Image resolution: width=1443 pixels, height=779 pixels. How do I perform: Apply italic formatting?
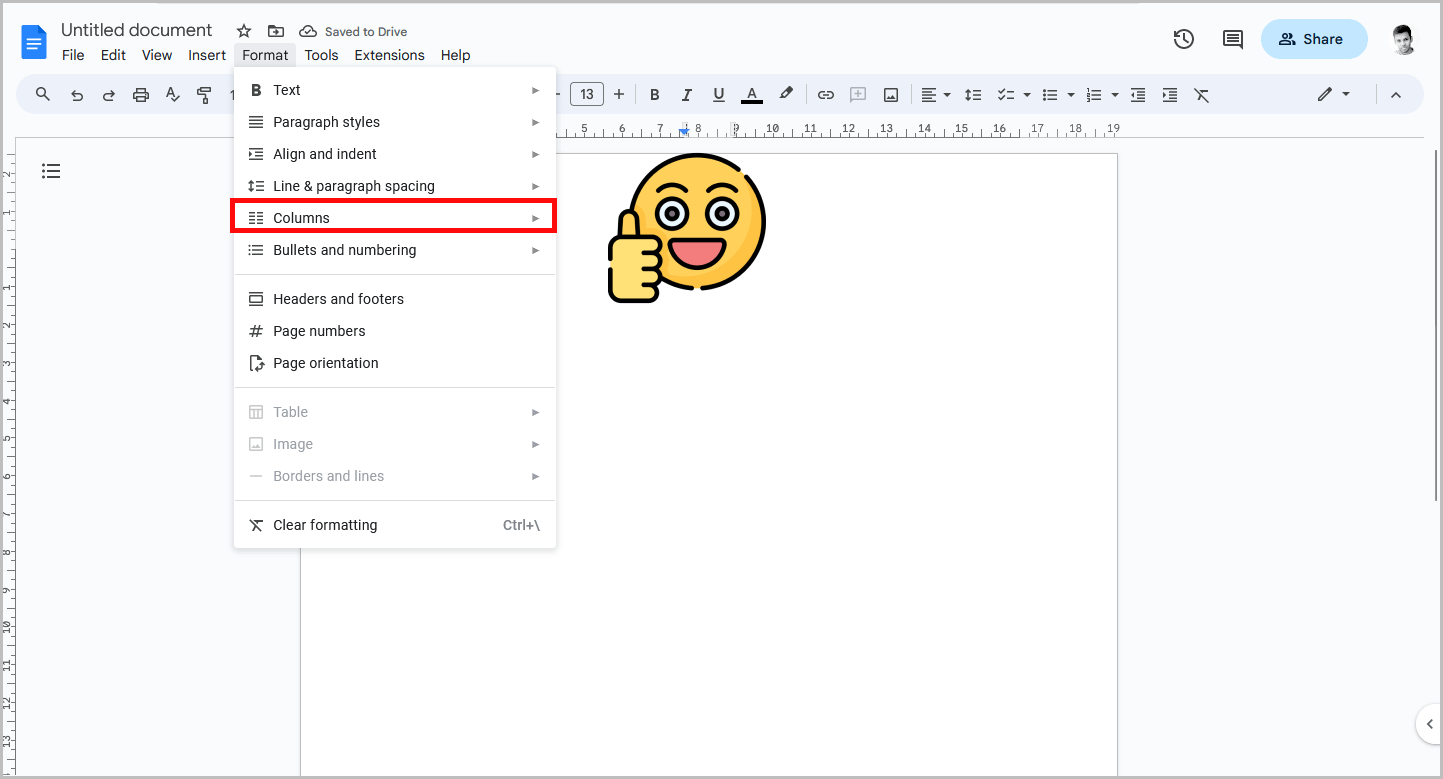[686, 94]
